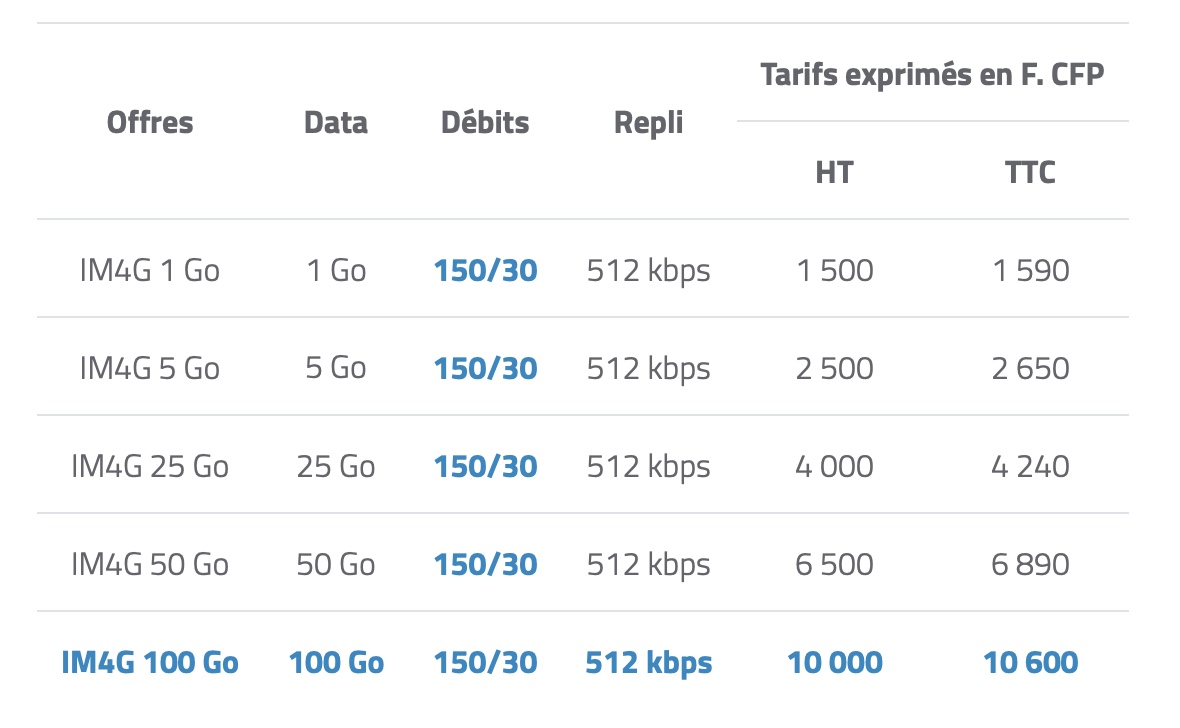
Task: Click the Data column header
Action: pyautogui.click(x=336, y=123)
